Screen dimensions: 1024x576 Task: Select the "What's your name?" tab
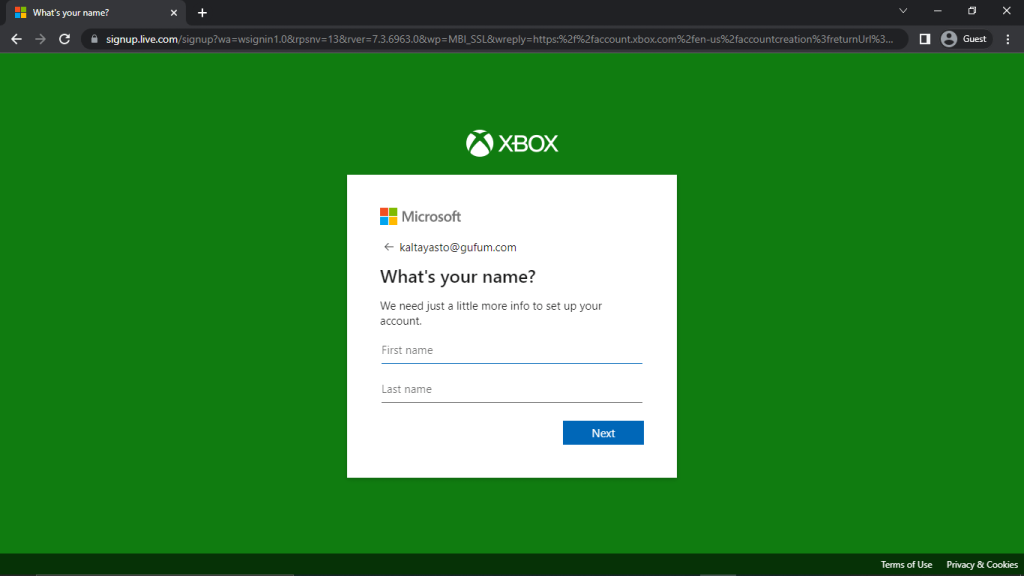[95, 12]
